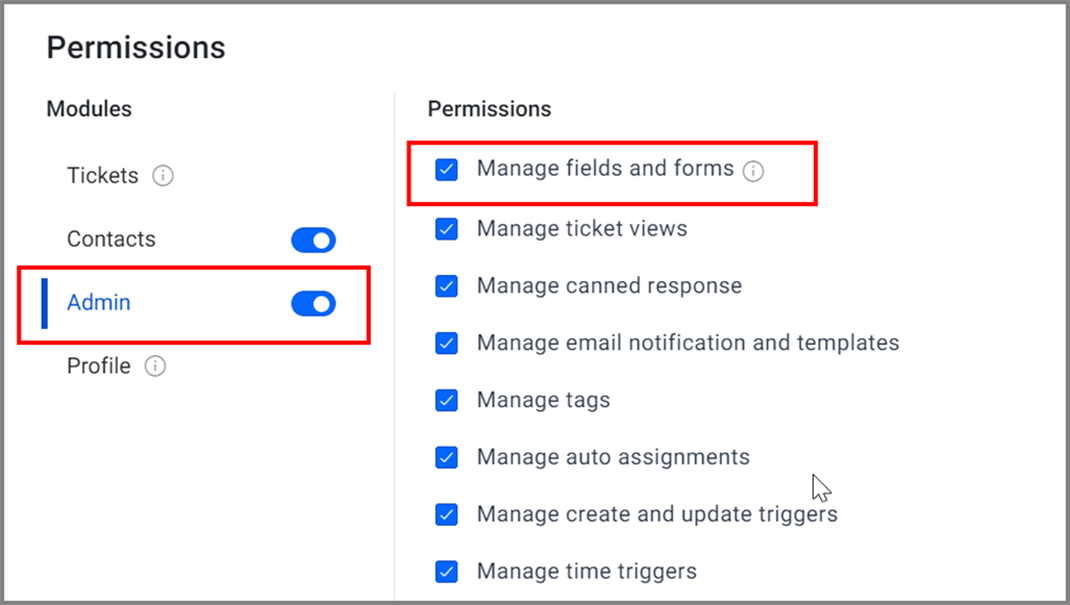Toggle Manage email notification and templates checkbox
Image resolution: width=1070 pixels, height=605 pixels.
(x=447, y=343)
